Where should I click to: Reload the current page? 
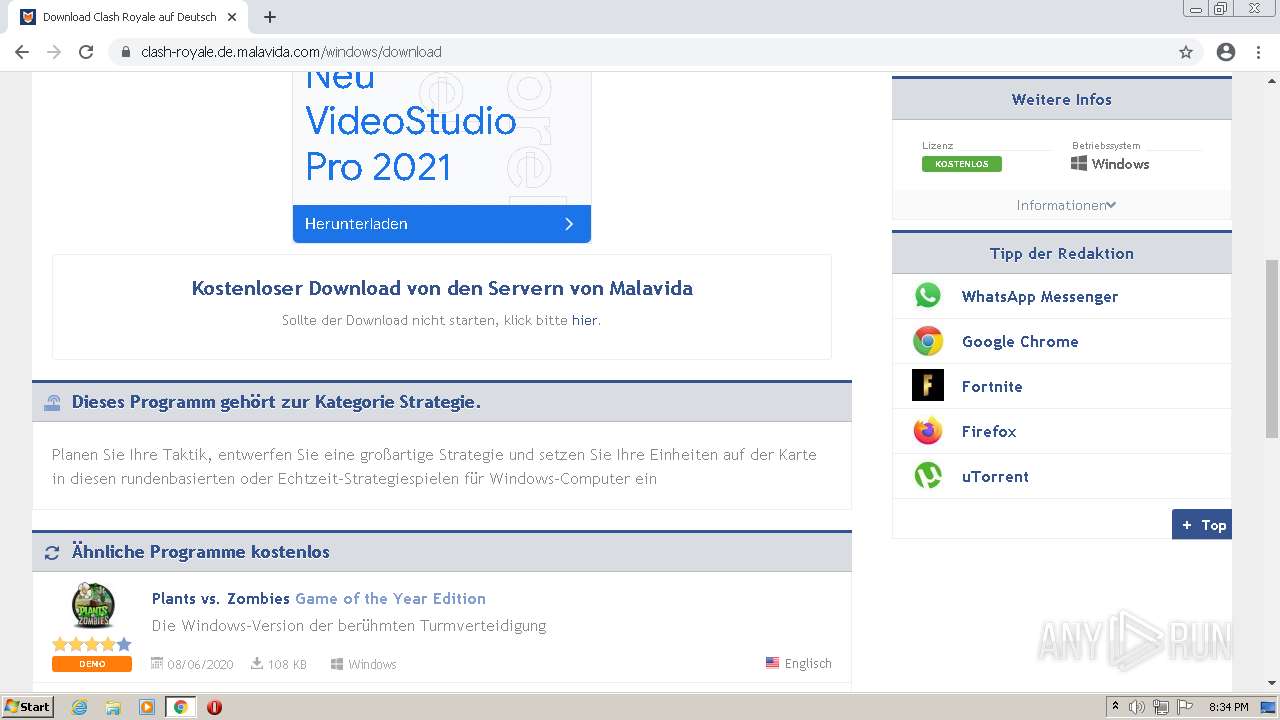point(86,52)
